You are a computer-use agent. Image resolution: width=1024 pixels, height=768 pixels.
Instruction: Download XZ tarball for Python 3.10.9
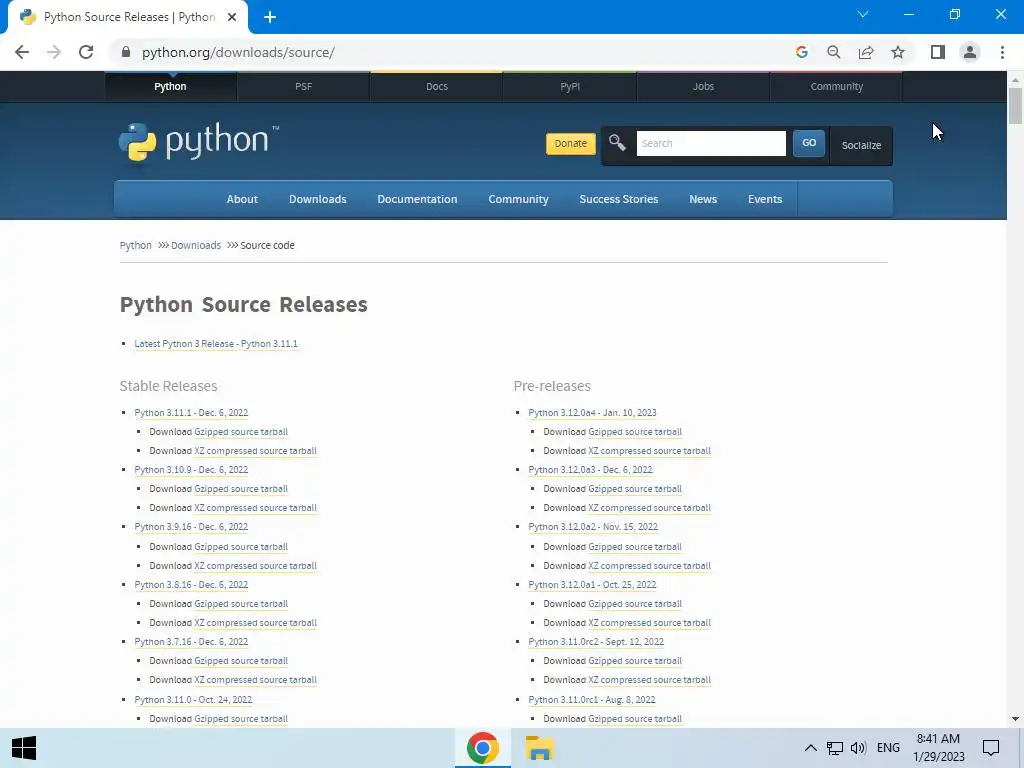255,507
